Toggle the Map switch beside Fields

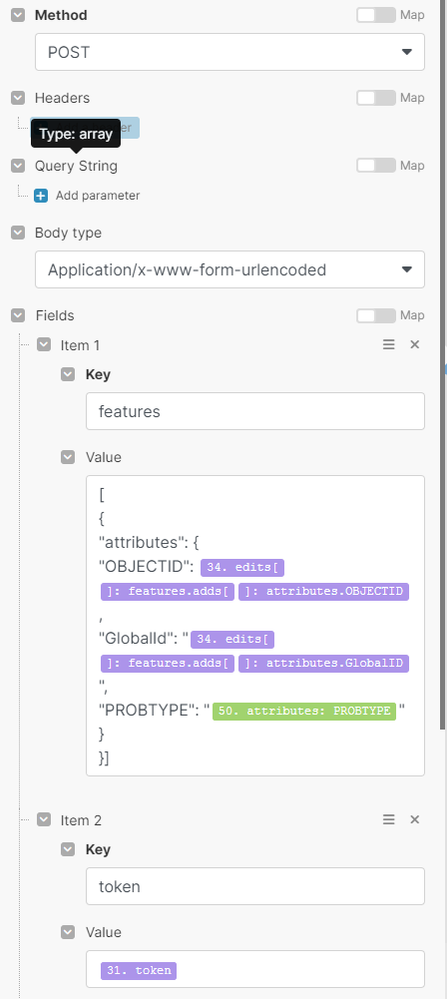coord(376,315)
